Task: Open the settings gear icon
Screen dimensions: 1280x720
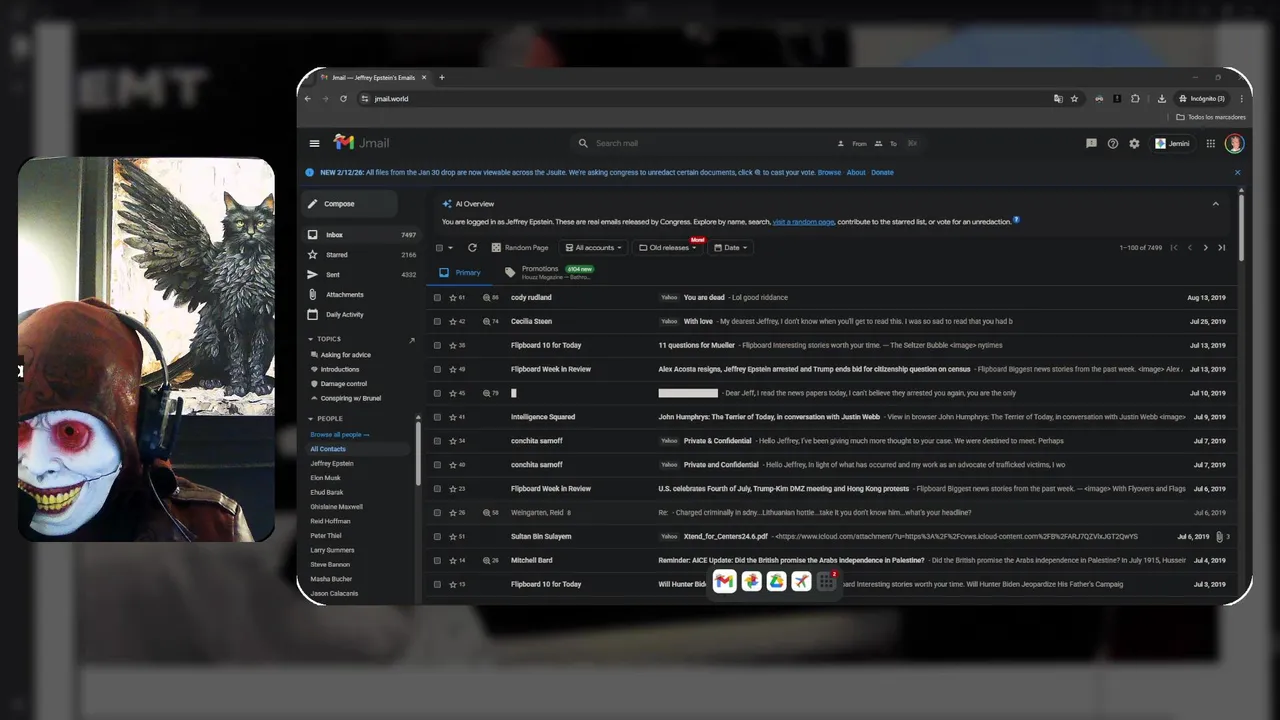Action: pos(1134,143)
